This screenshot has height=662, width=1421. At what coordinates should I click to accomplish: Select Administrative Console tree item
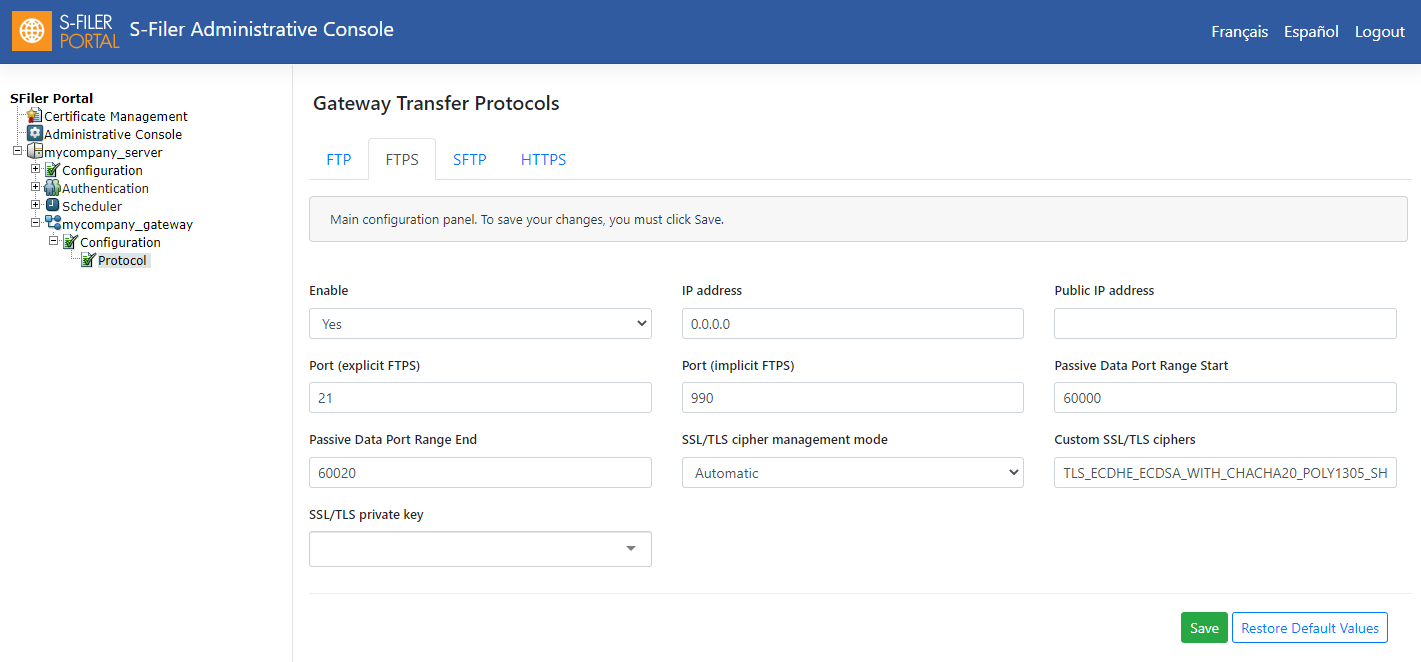(113, 135)
